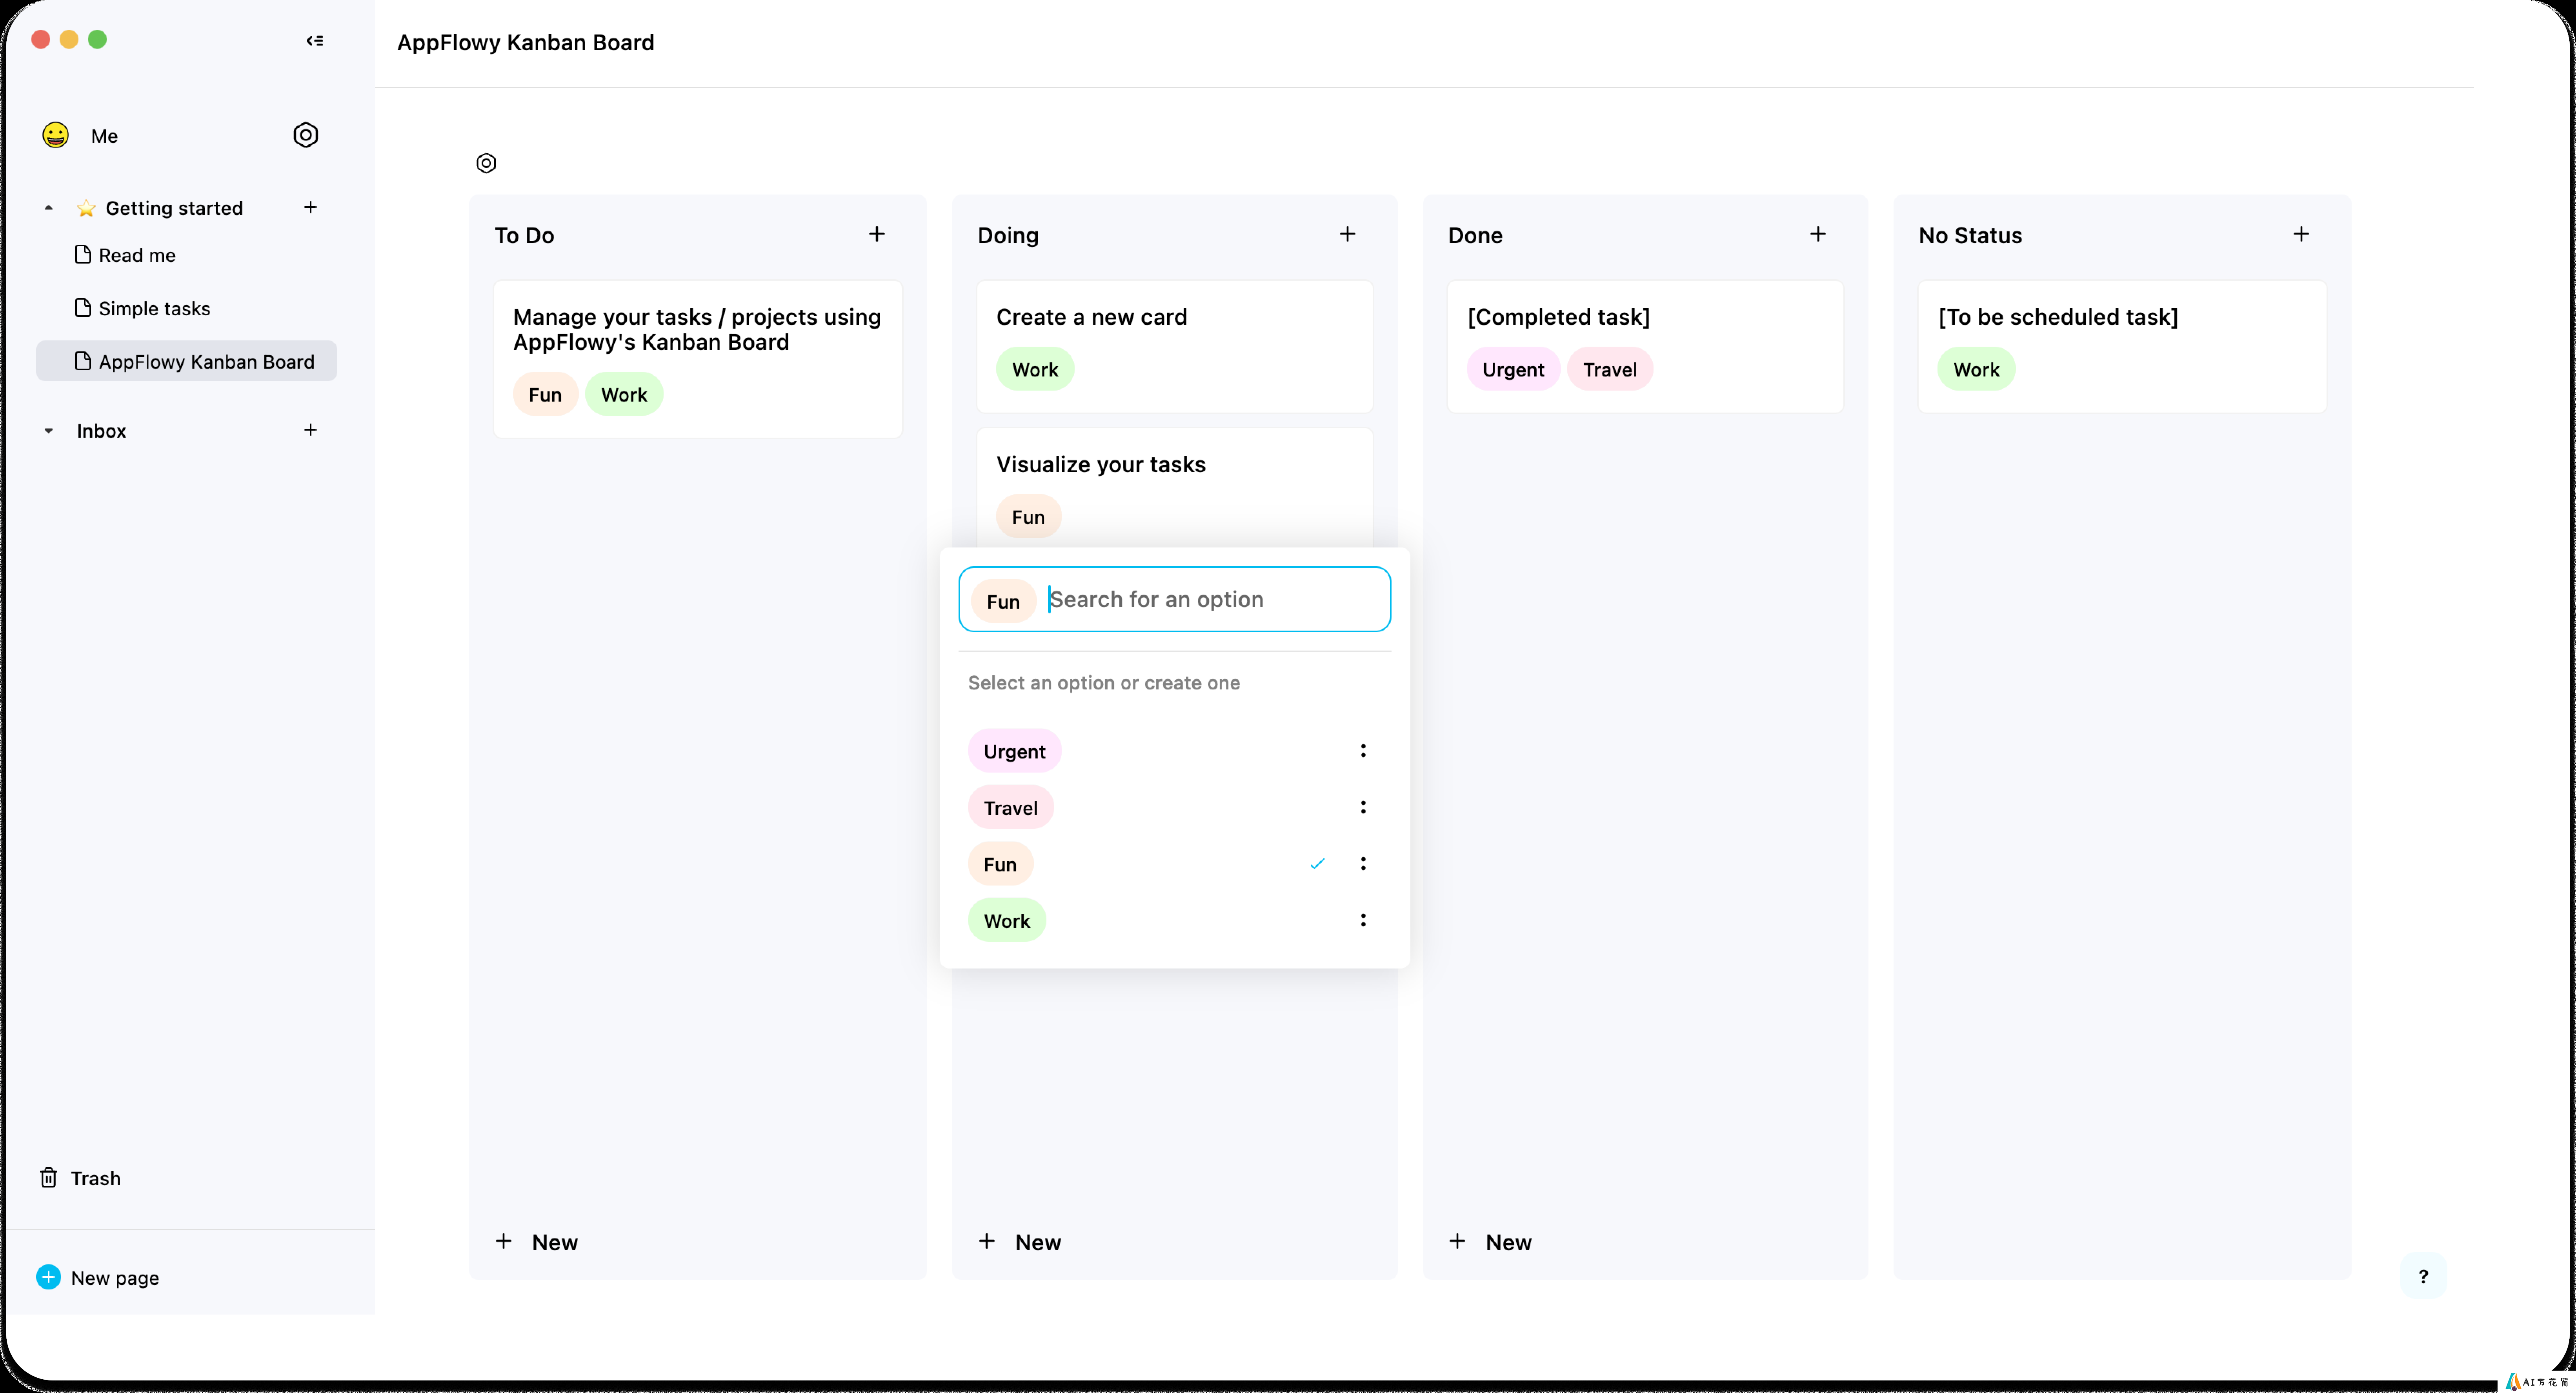
Task: Collapse the Getting started section arrow
Action: point(48,208)
